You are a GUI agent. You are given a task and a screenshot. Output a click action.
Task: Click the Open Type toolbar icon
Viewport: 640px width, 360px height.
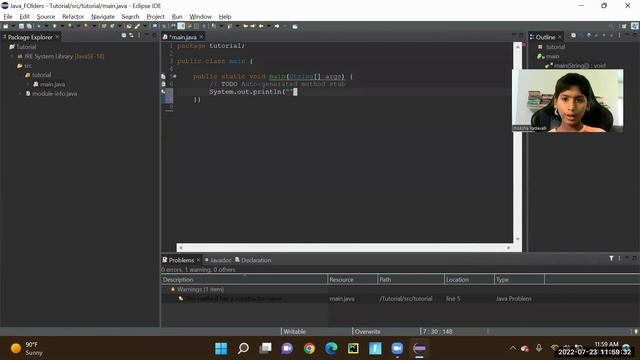pos(129,26)
